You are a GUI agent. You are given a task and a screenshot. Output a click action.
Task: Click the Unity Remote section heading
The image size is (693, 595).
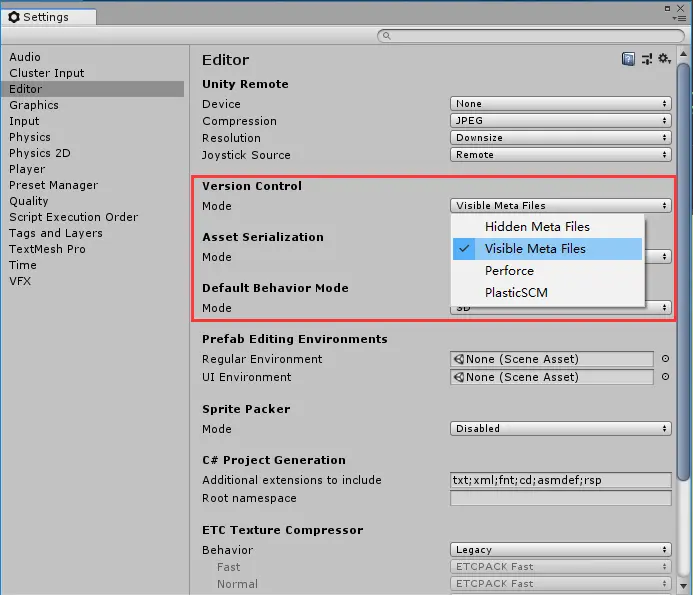245,84
